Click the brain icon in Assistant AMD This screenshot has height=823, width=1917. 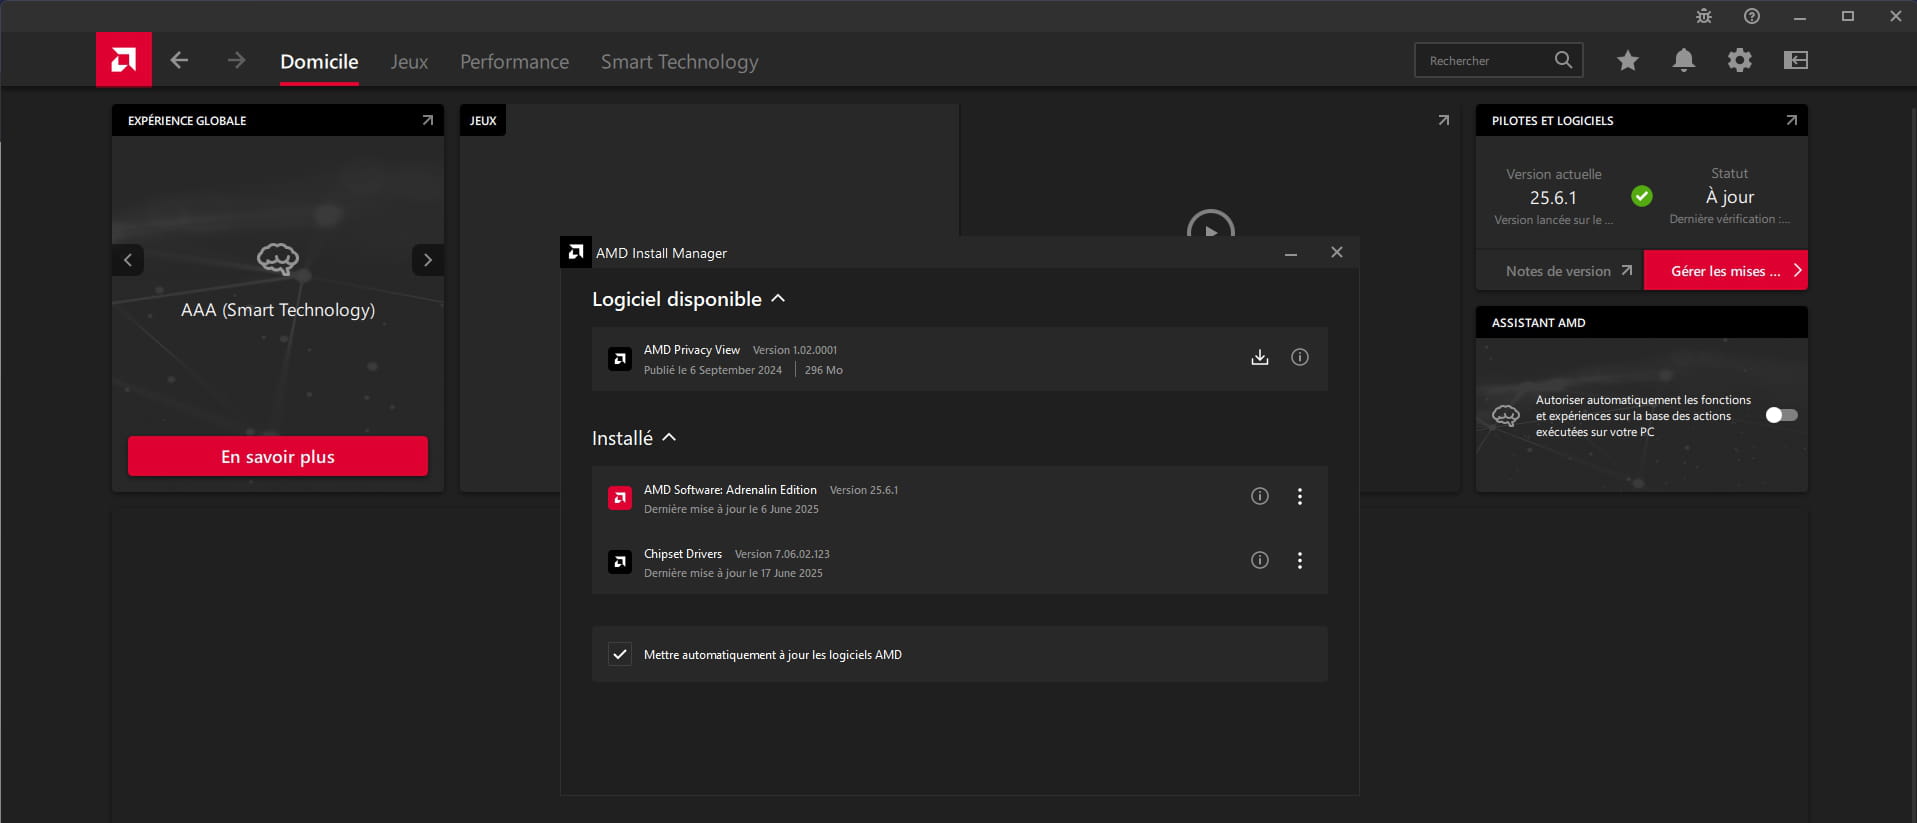(1506, 415)
